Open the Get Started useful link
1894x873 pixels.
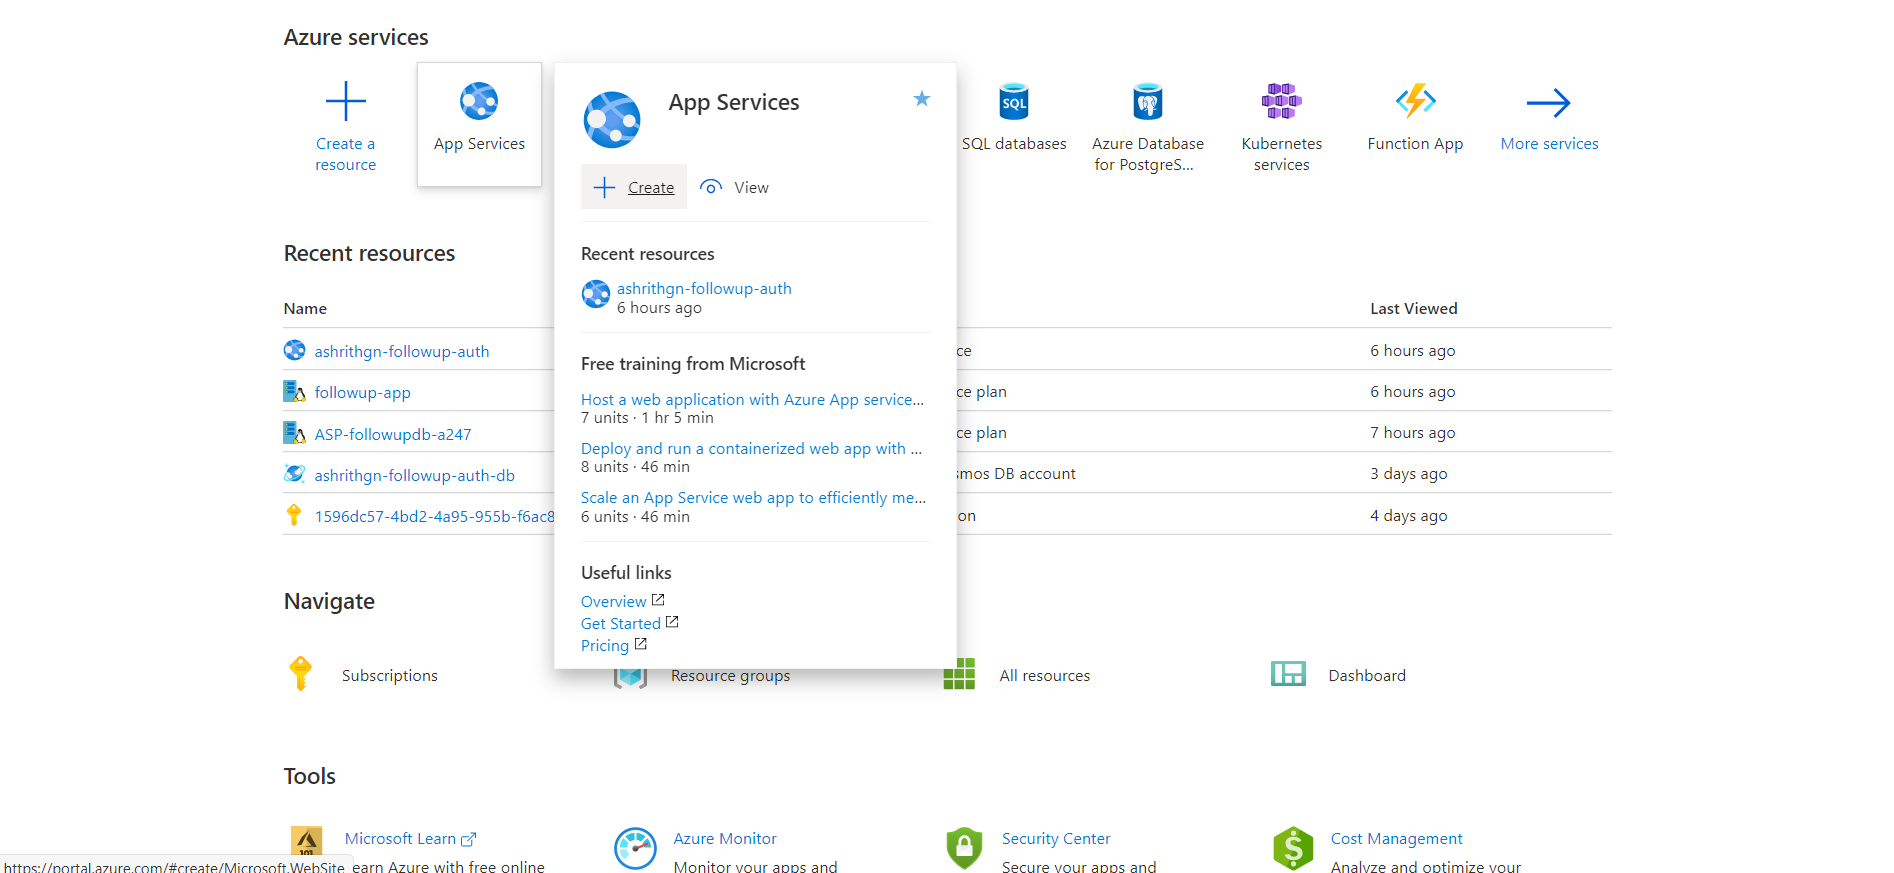(x=620, y=623)
